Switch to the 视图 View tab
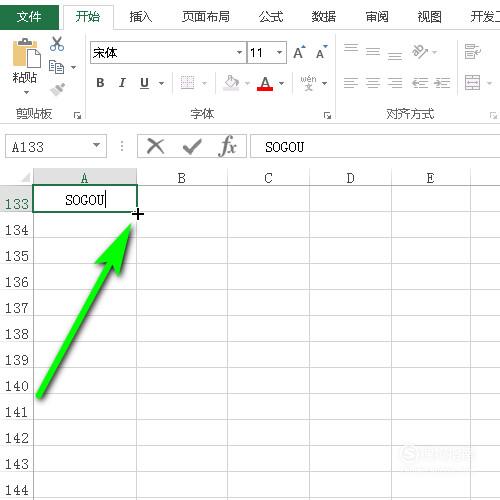The image size is (500, 500). [x=429, y=17]
